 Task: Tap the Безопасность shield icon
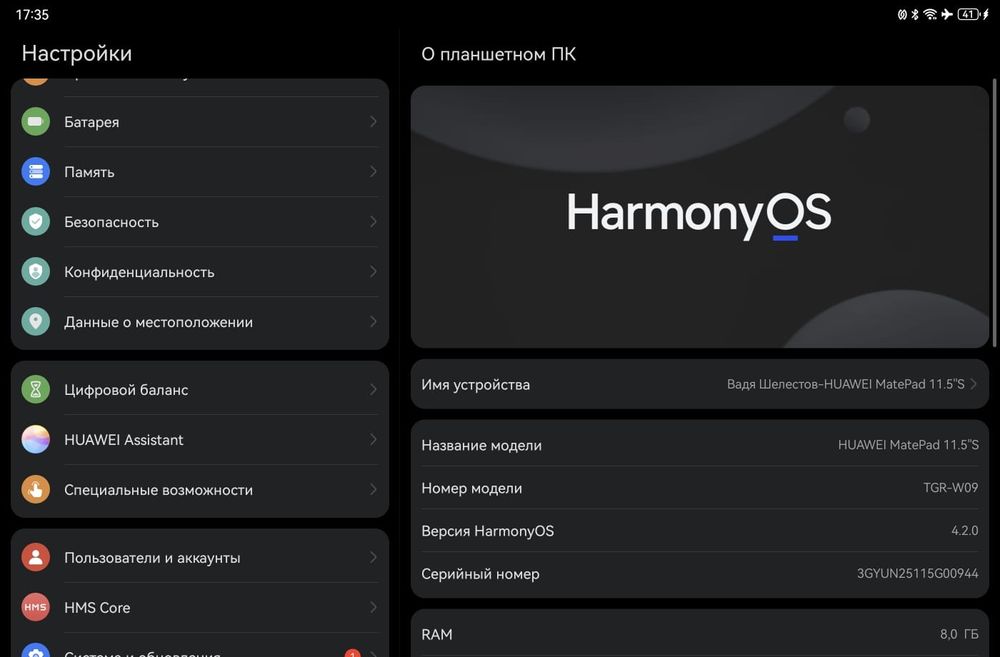pos(36,221)
